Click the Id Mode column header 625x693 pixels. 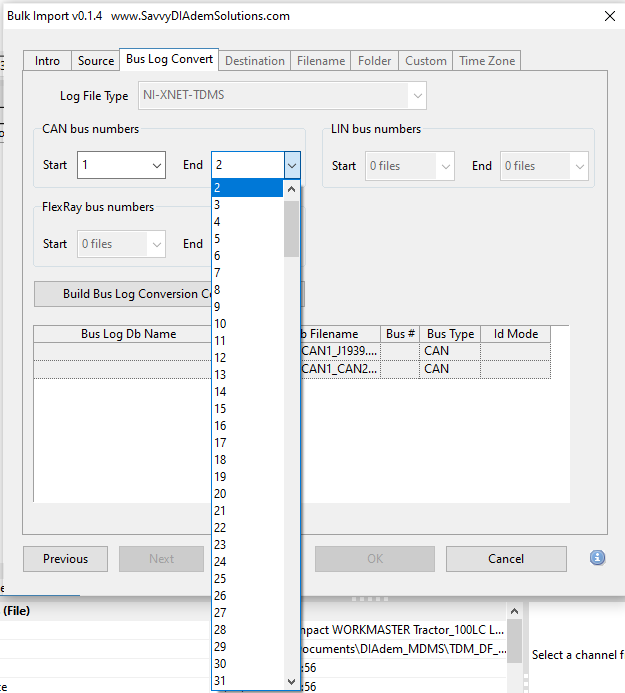tap(515, 334)
